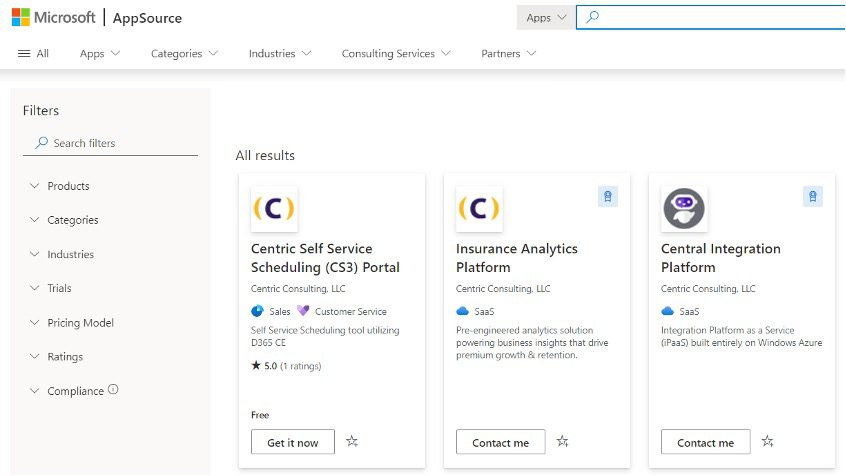
Task: Click the Search filters input field
Action: tap(120, 143)
